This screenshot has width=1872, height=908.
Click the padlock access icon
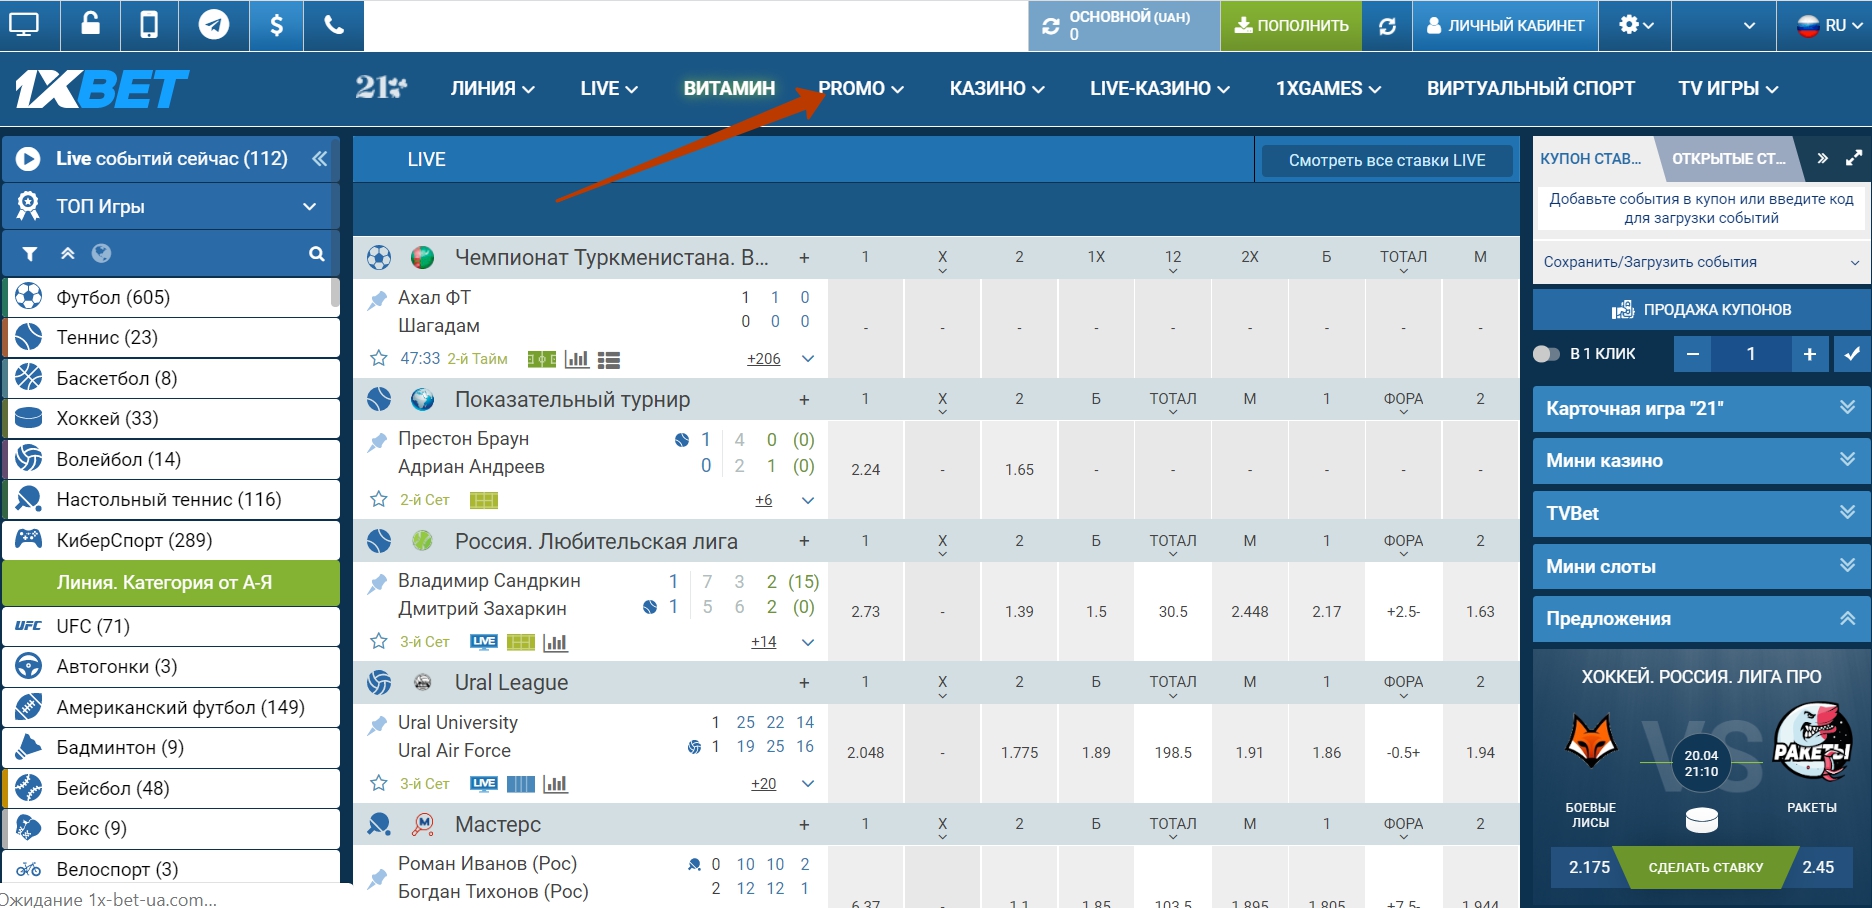click(x=90, y=24)
